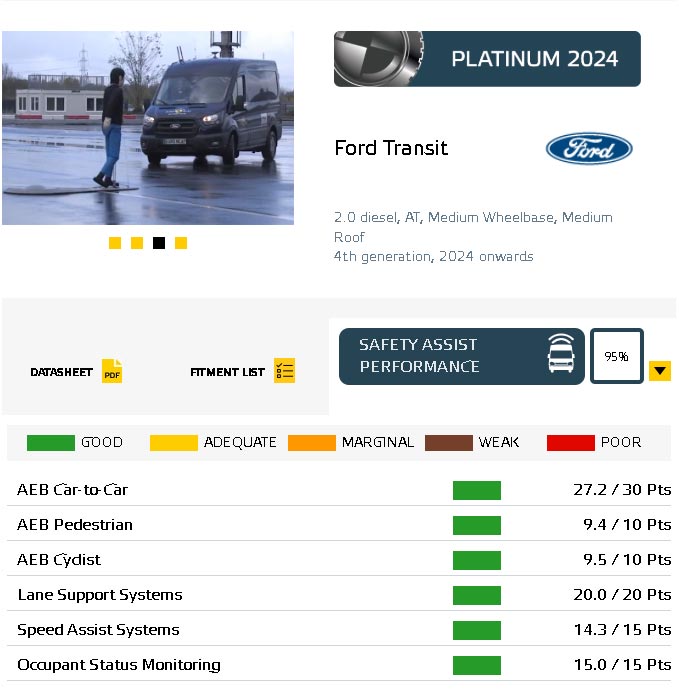Viewport: 679px width, 696px height.
Task: Select the Occupant Status Monitoring row
Action: [x=340, y=665]
